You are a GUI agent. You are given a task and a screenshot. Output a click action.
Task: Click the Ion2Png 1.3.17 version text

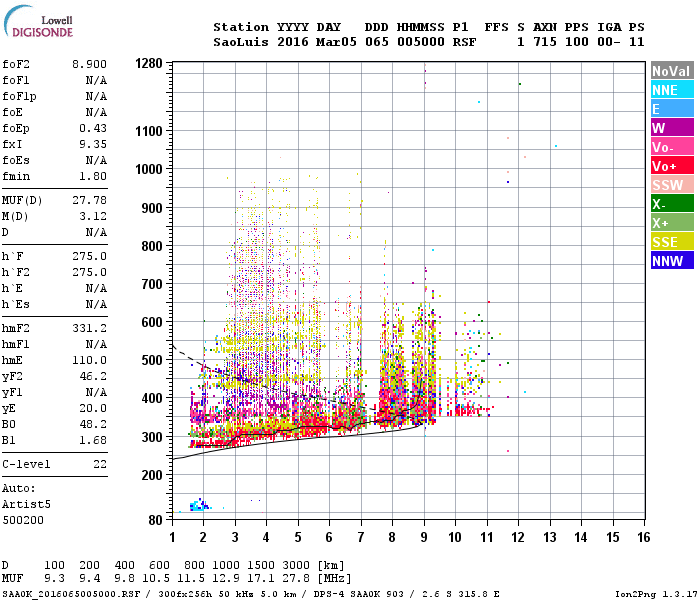(x=656, y=594)
